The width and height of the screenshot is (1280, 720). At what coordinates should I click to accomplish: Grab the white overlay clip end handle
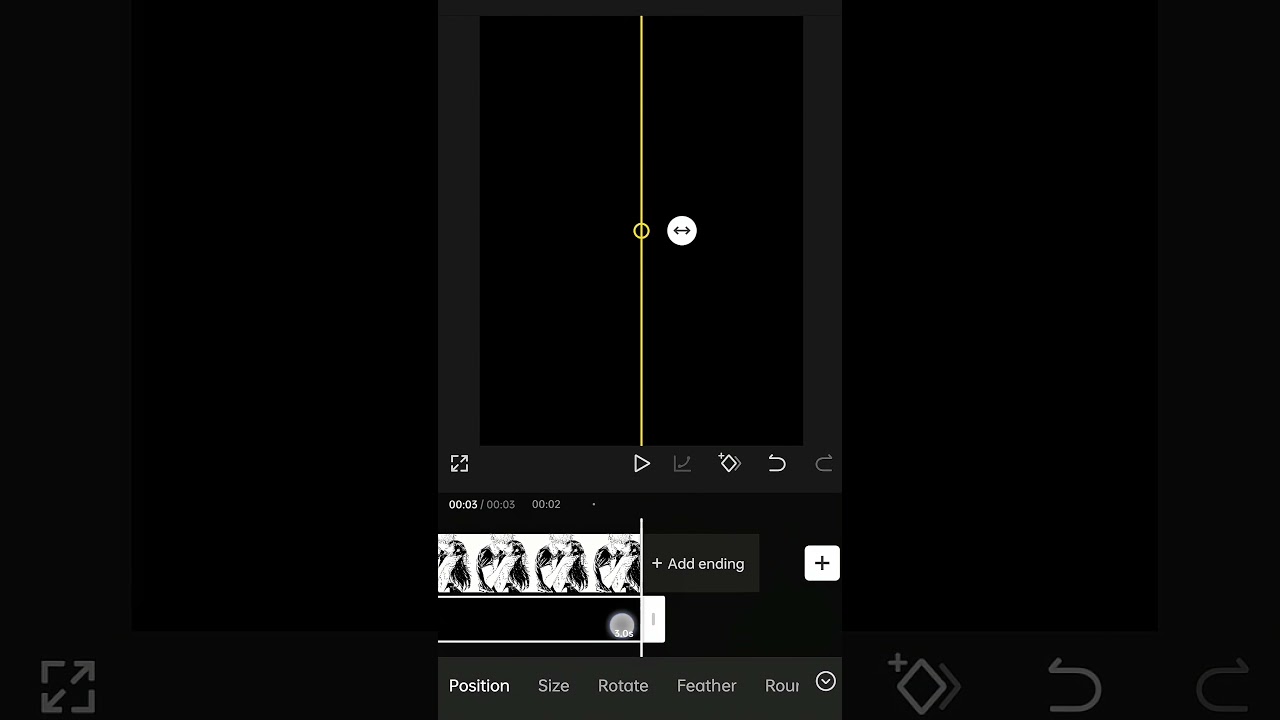click(653, 619)
